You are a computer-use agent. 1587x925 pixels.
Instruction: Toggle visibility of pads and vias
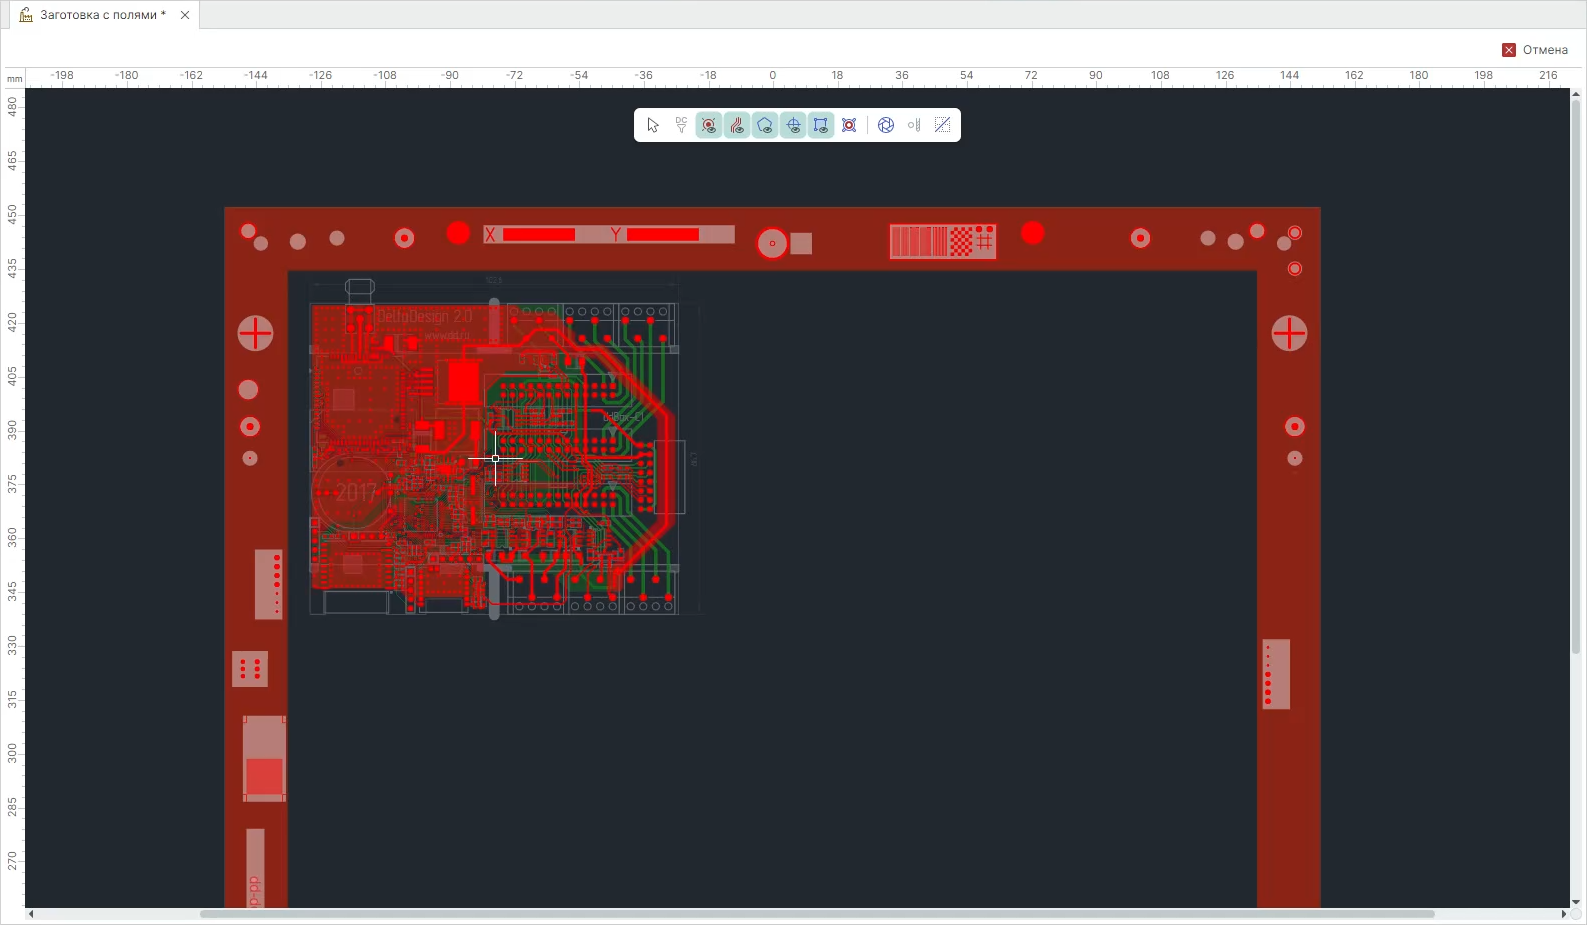pos(709,125)
